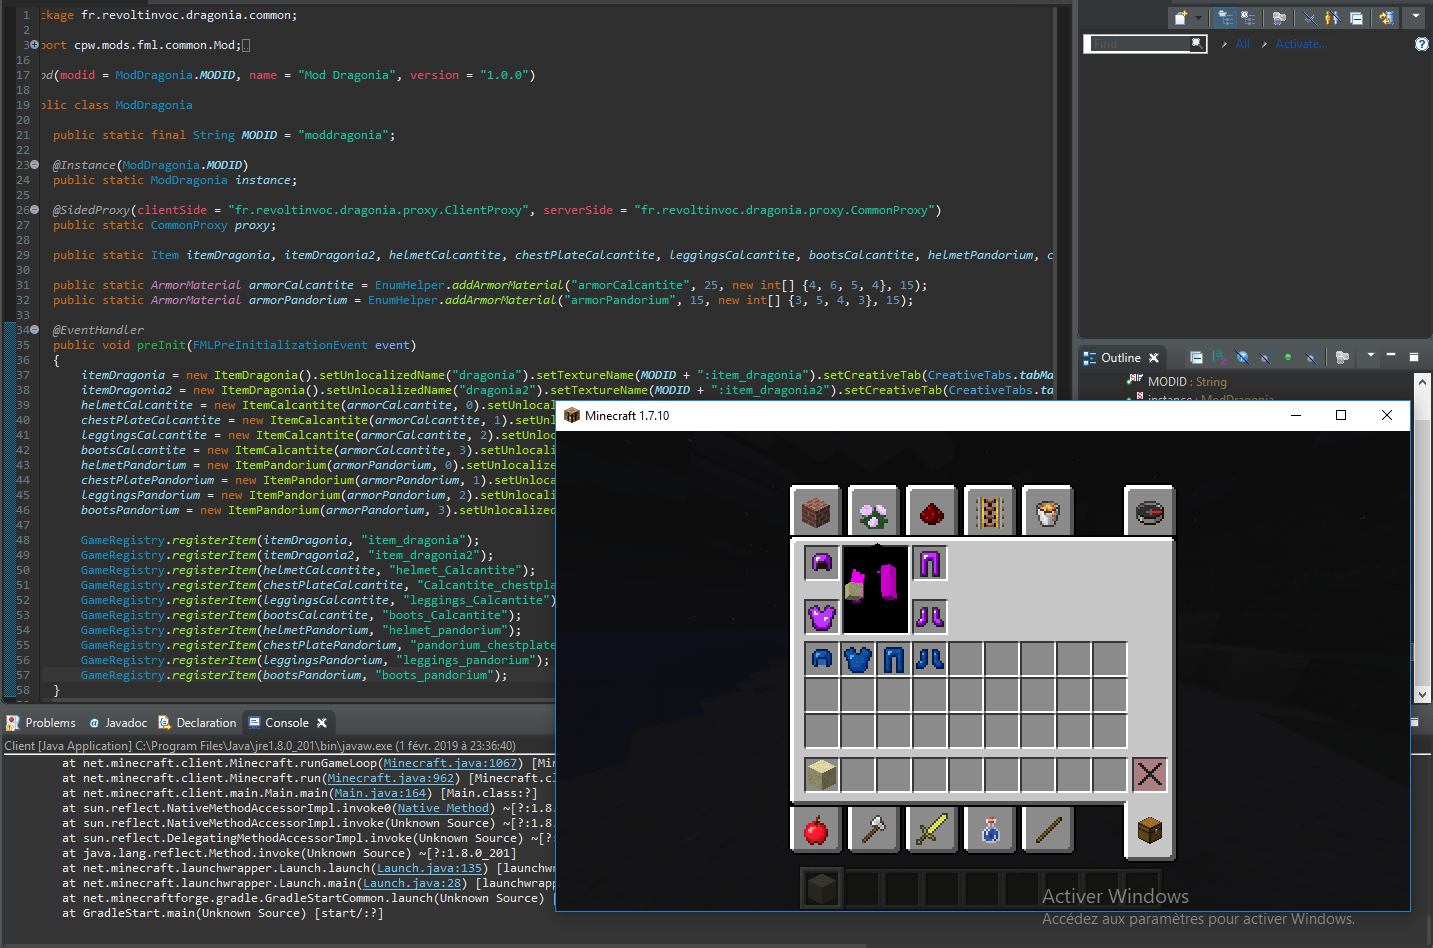Toggle Sort alphabetically in Outline toolbar
Viewport: 1433px width, 948px height.
[1219, 357]
